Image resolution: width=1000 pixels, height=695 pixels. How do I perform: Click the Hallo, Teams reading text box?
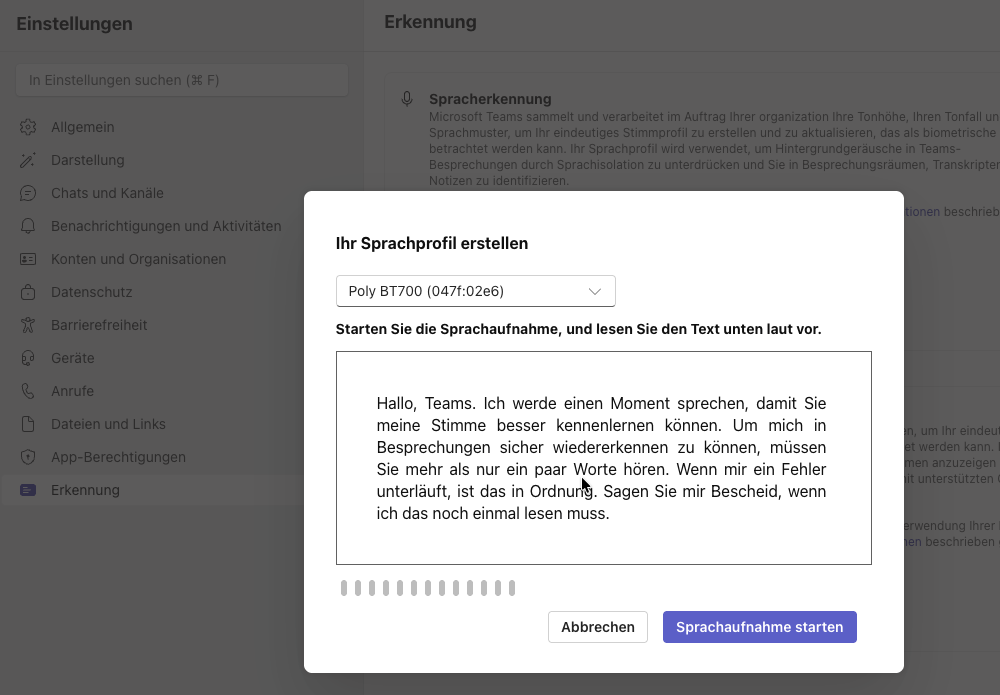604,458
